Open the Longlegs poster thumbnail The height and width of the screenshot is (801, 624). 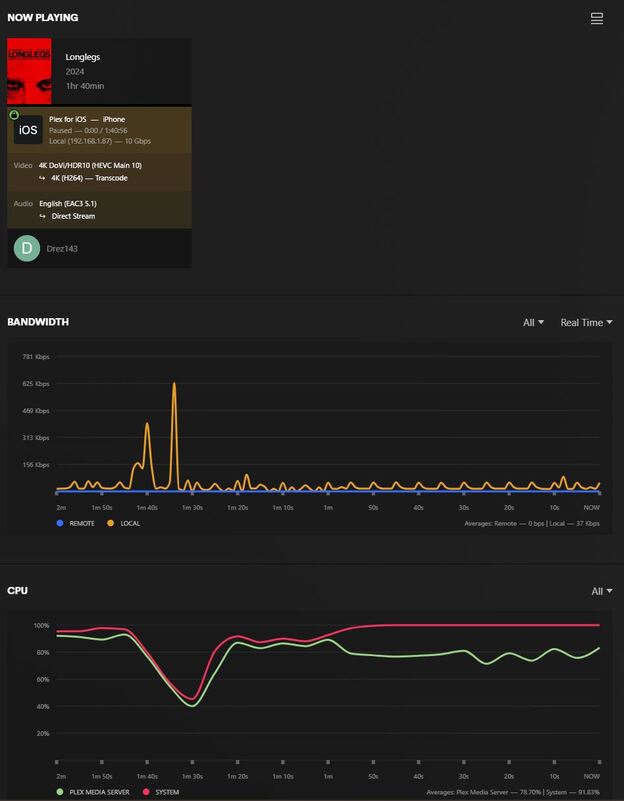pos(29,71)
